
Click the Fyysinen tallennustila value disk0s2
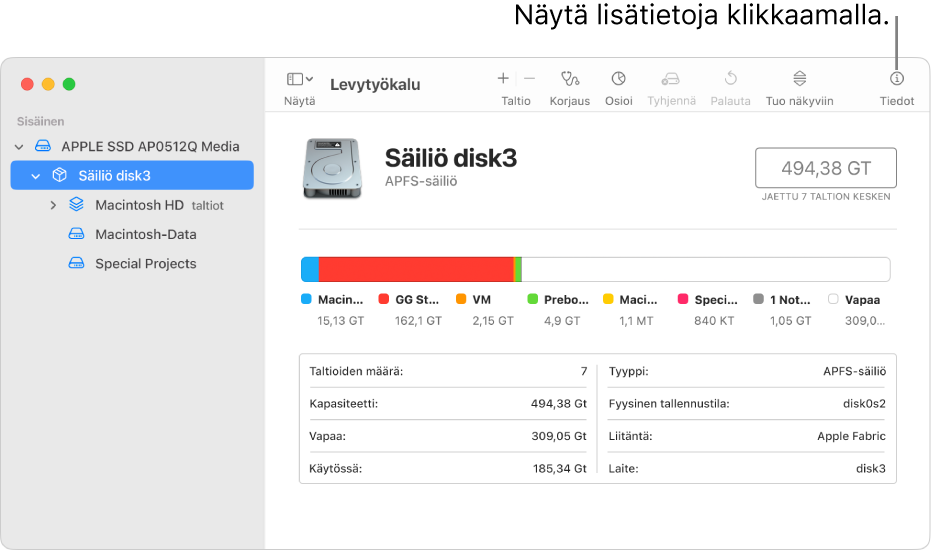tap(864, 404)
